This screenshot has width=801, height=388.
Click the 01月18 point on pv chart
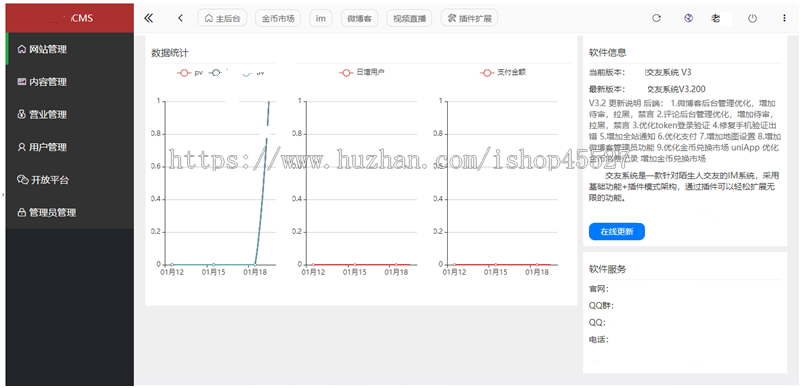point(255,264)
